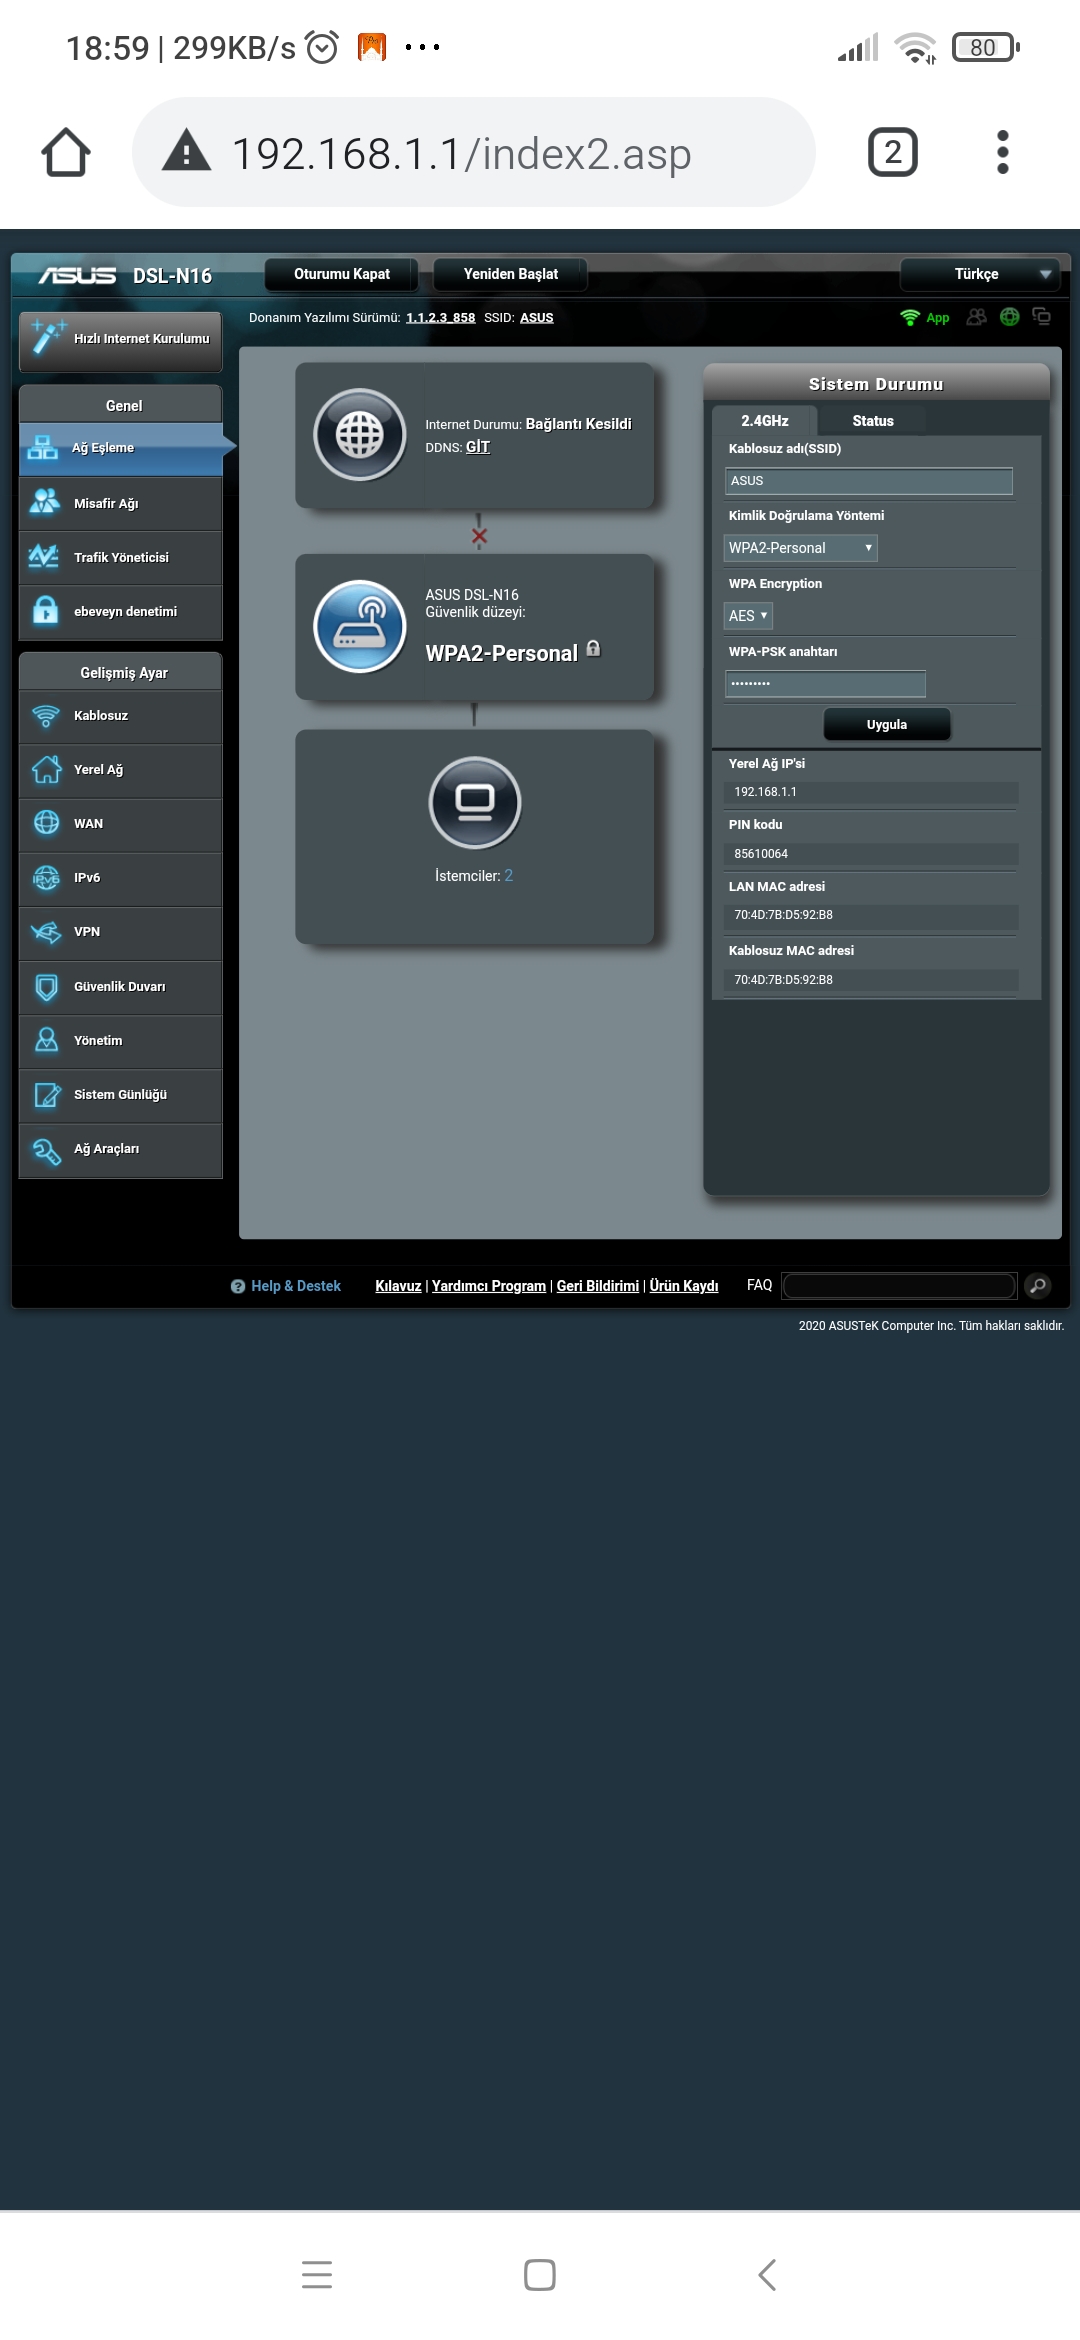Select Ağ Eşleme menu item
Viewport: 1080px width, 2340px height.
pos(121,448)
